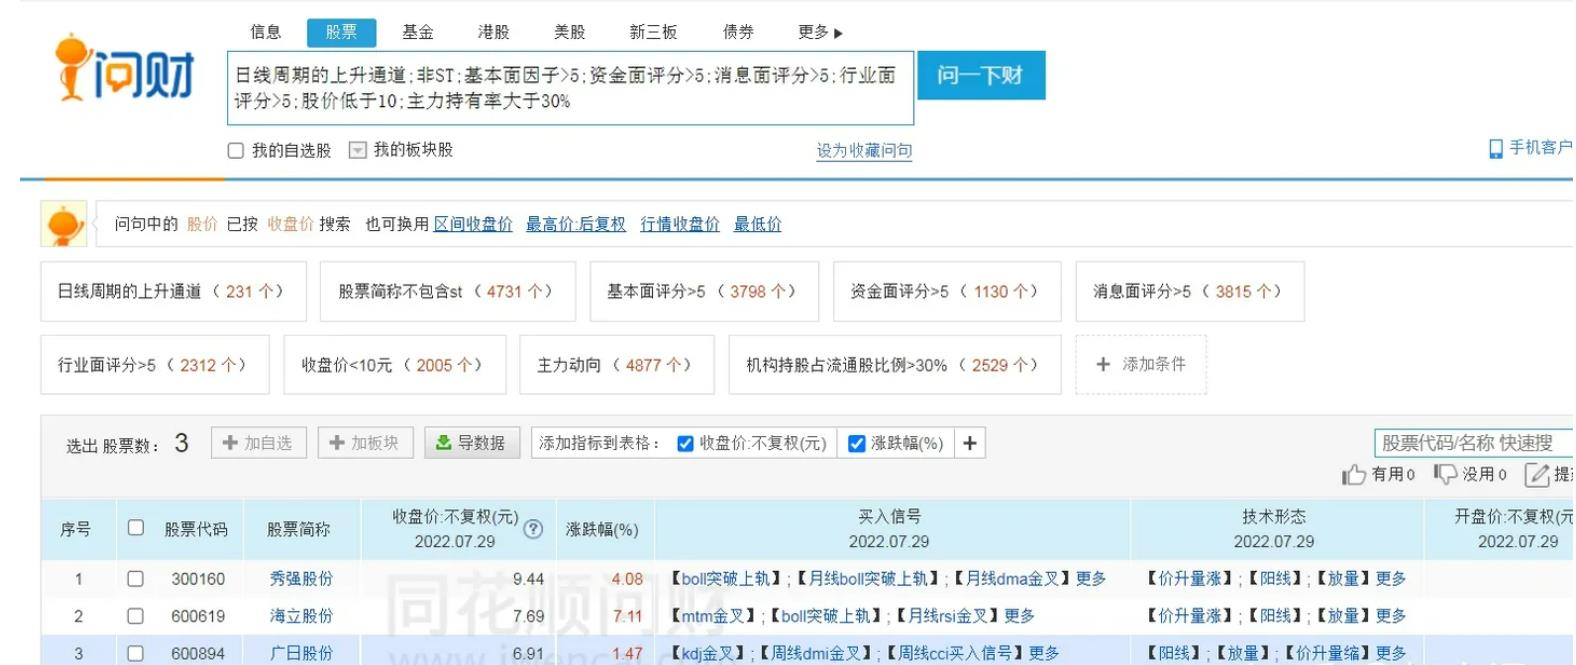Click inside the query text box
Viewport: 1576px width, 665px height.
[570, 88]
